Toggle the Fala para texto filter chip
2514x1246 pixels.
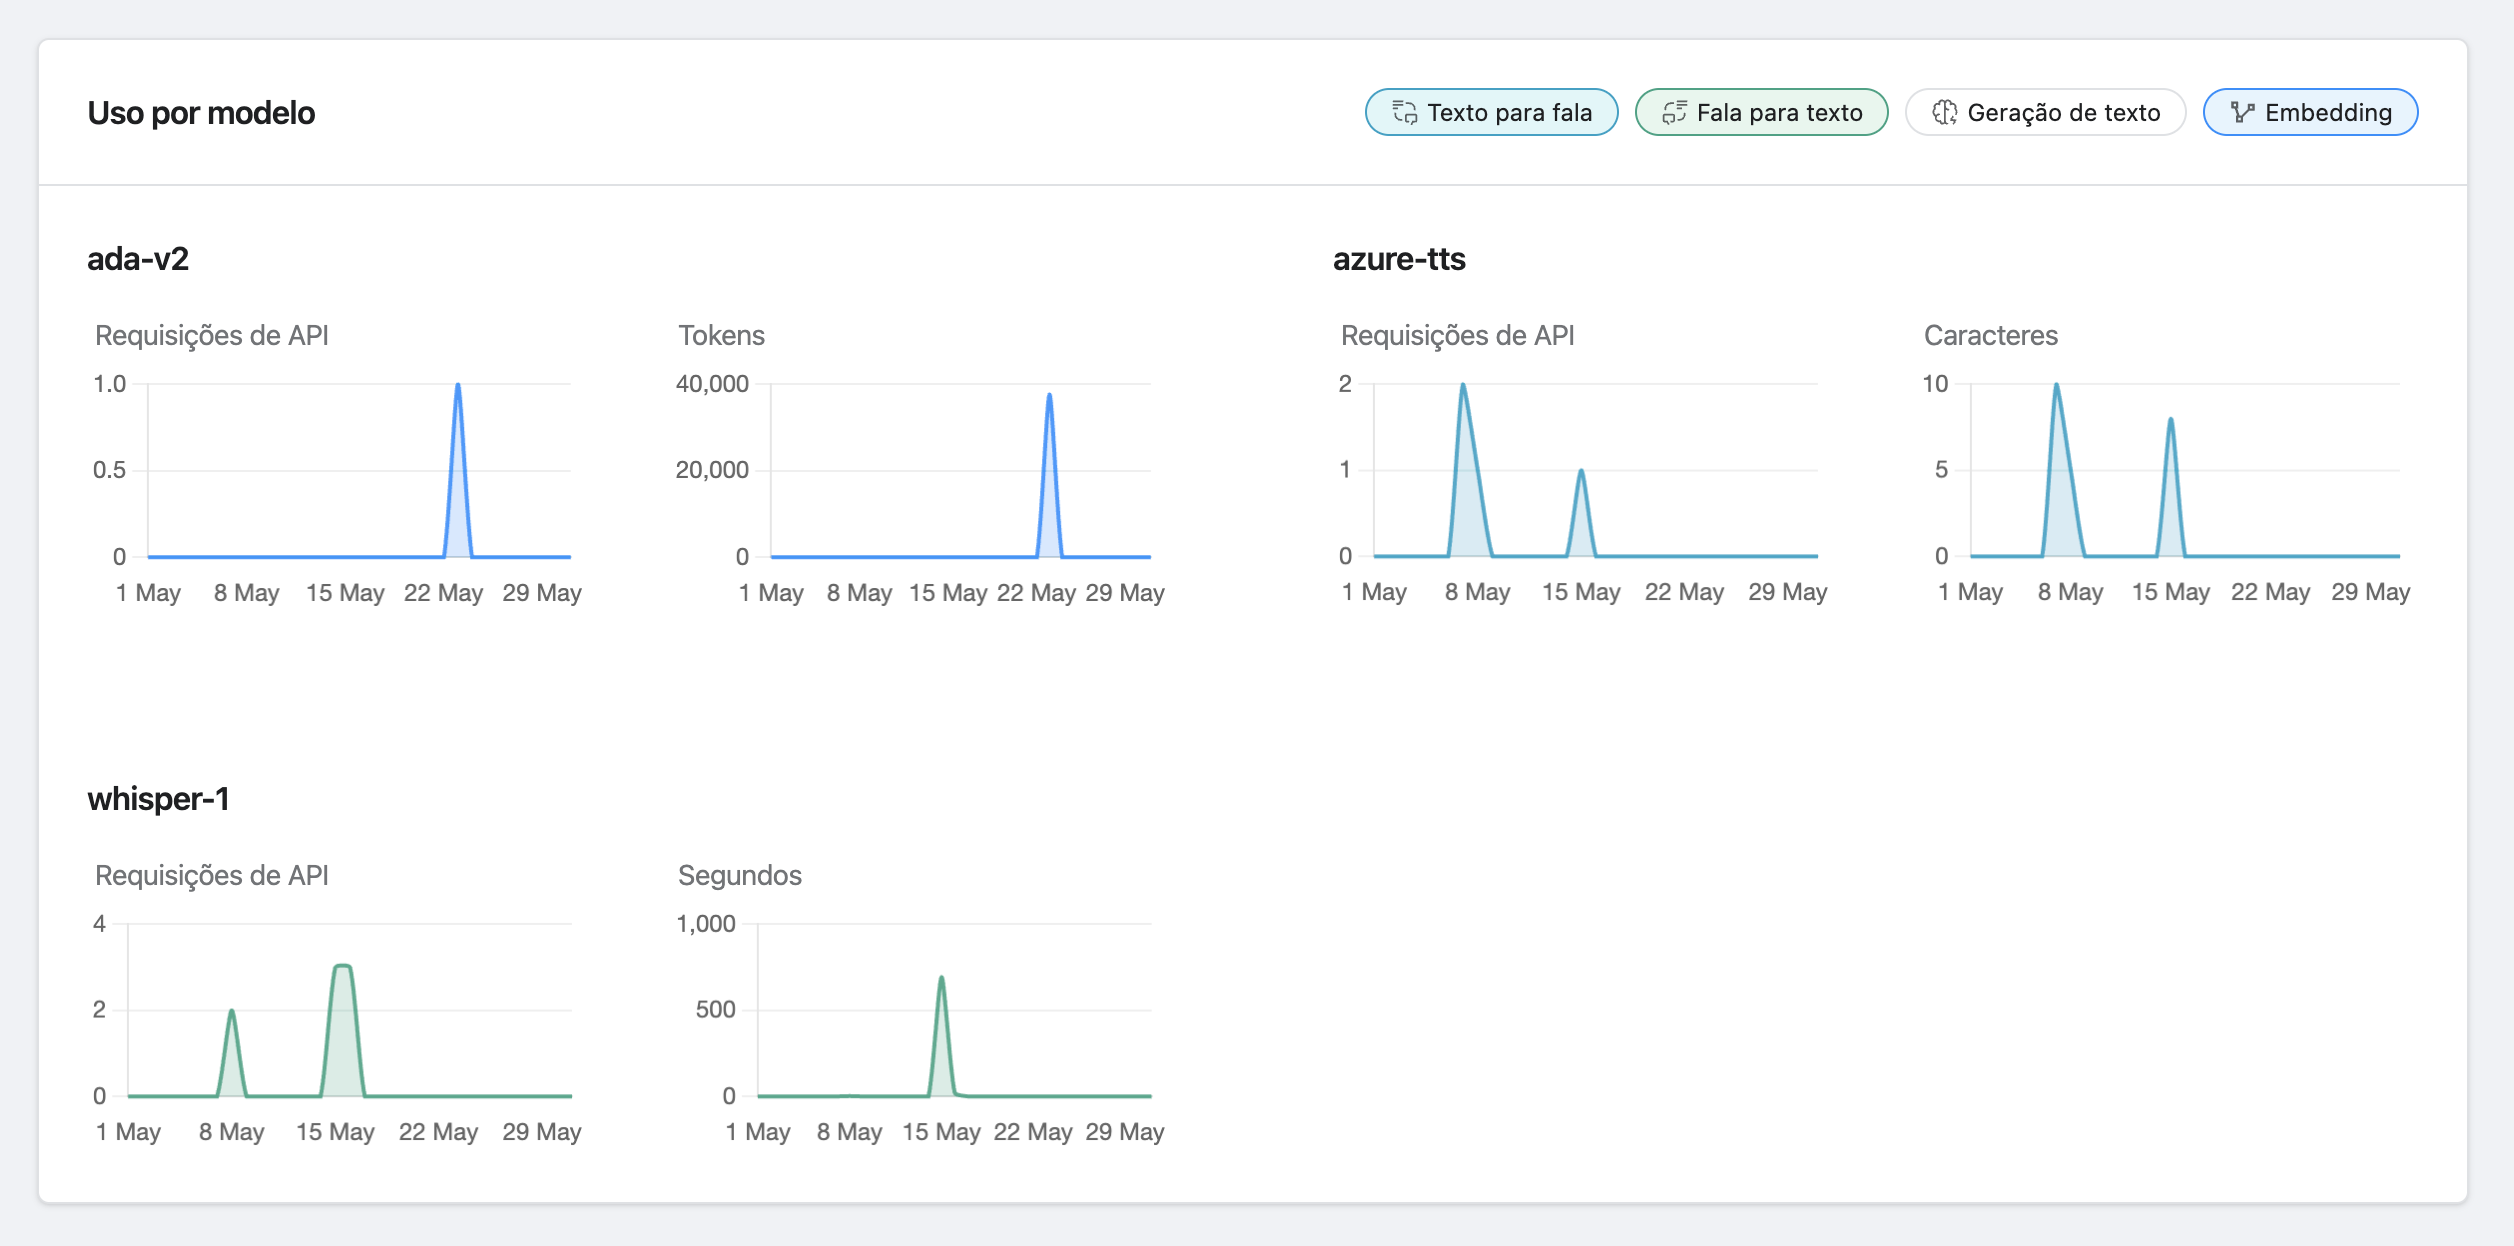click(1761, 112)
